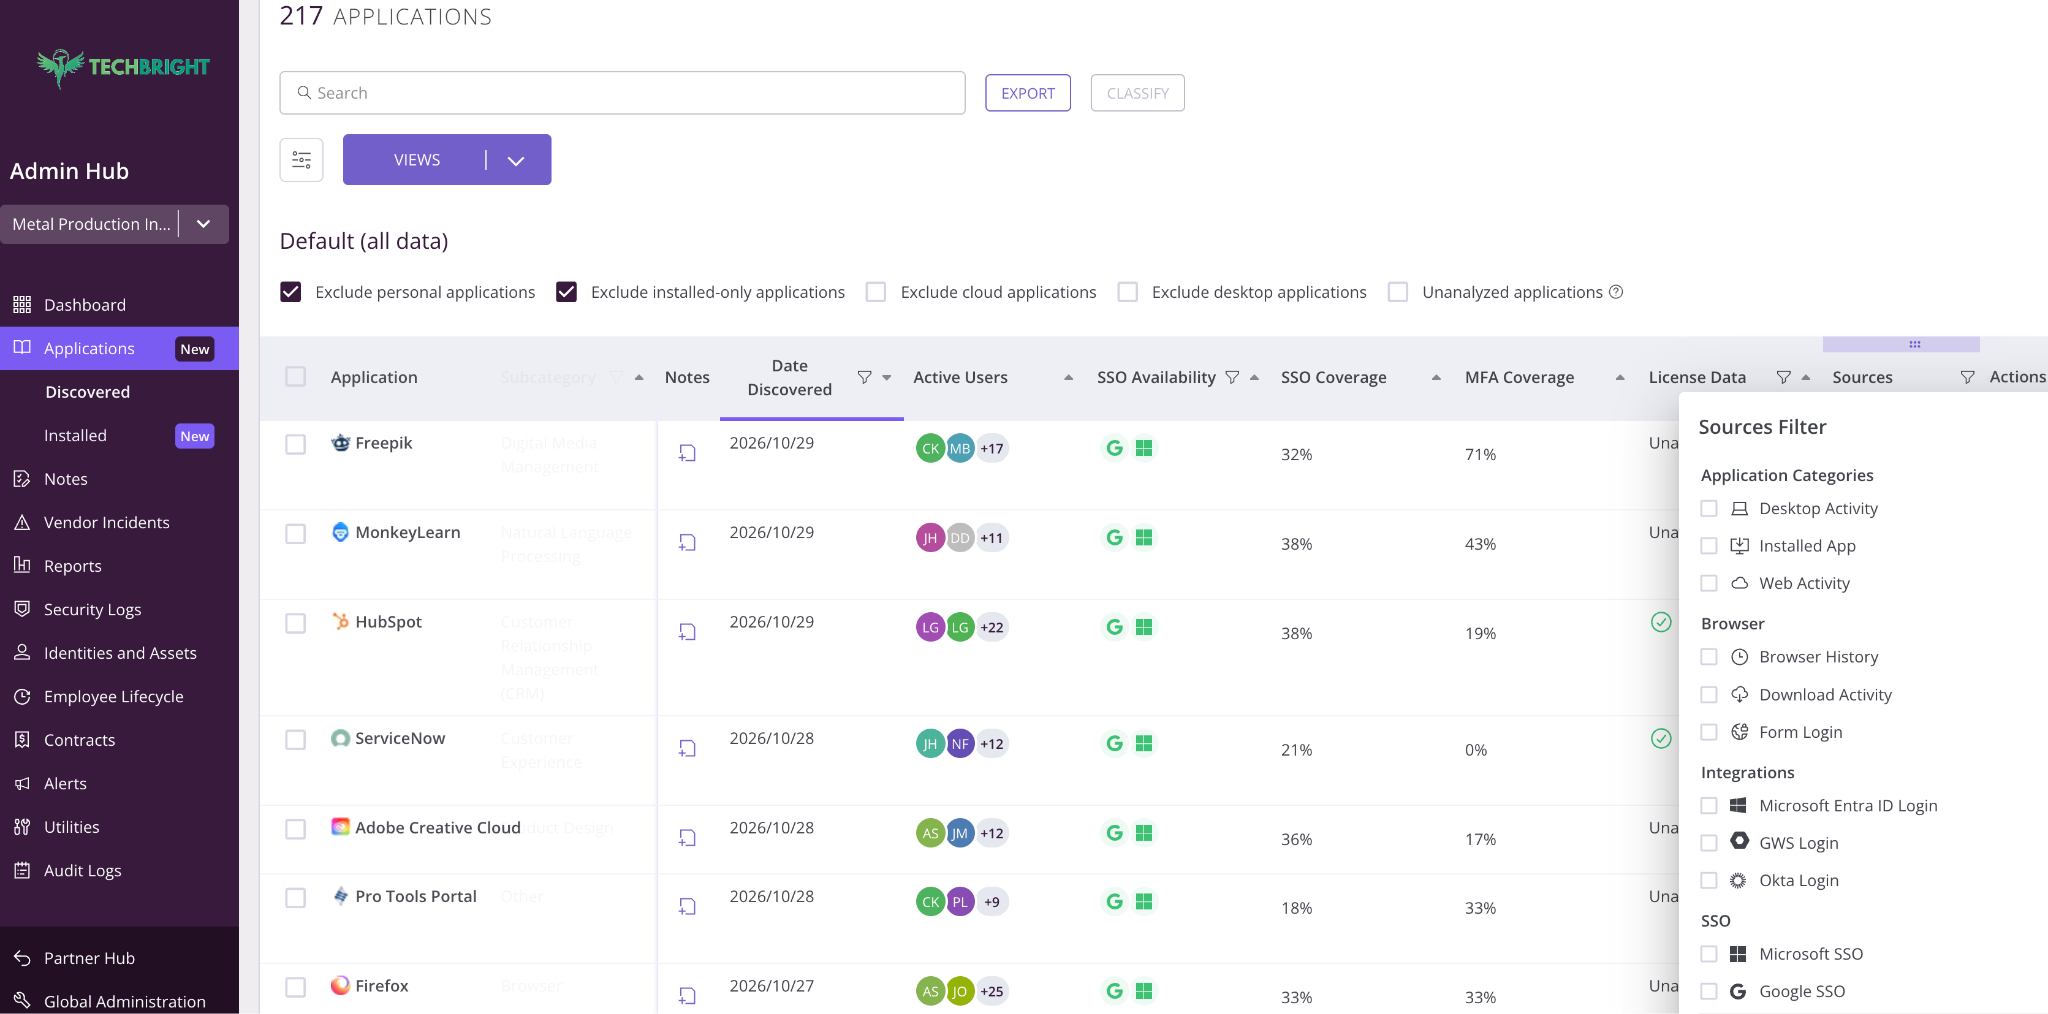
Task: Select the MonkeyLearn row checkbox
Action: 296,534
